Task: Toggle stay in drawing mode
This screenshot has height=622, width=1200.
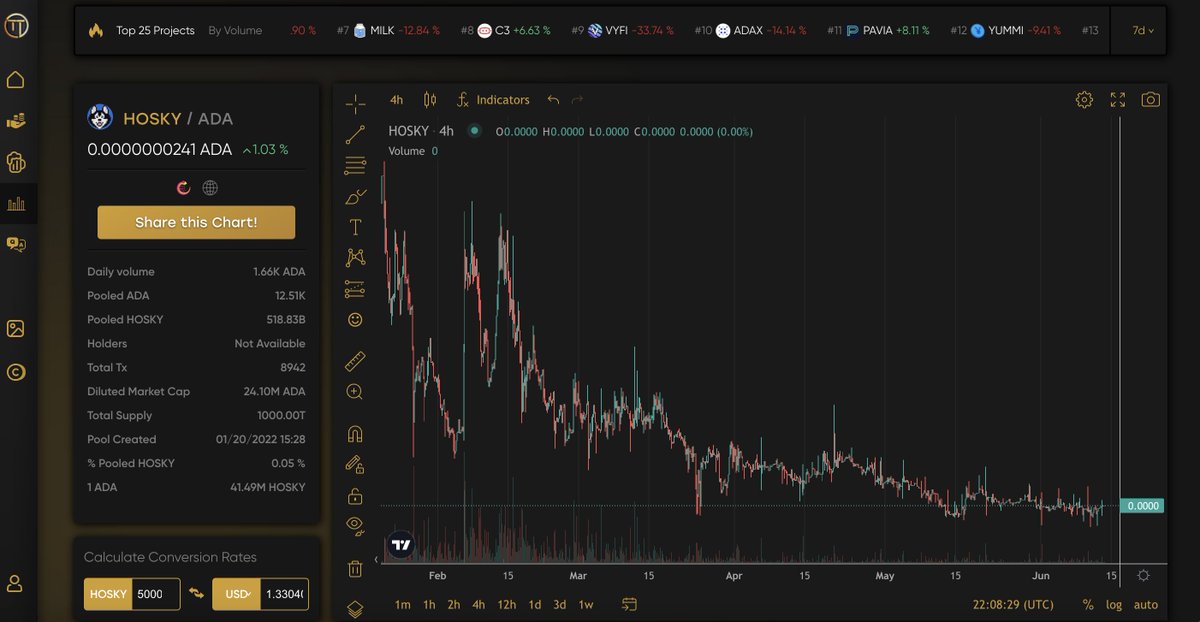Action: [355, 464]
